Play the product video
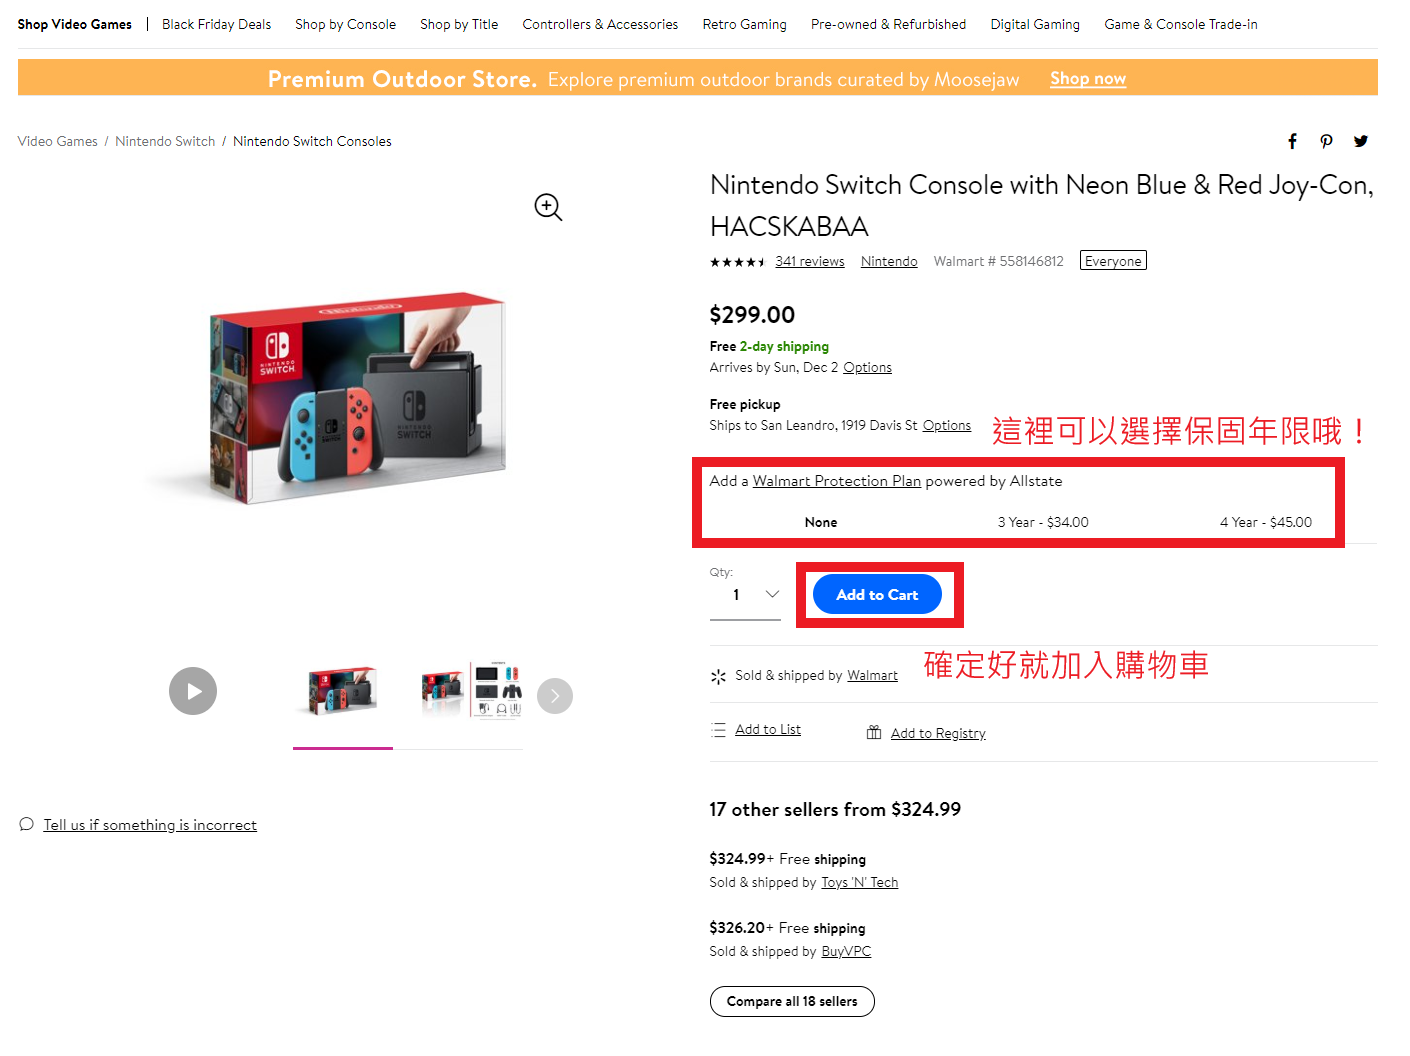 pos(193,691)
